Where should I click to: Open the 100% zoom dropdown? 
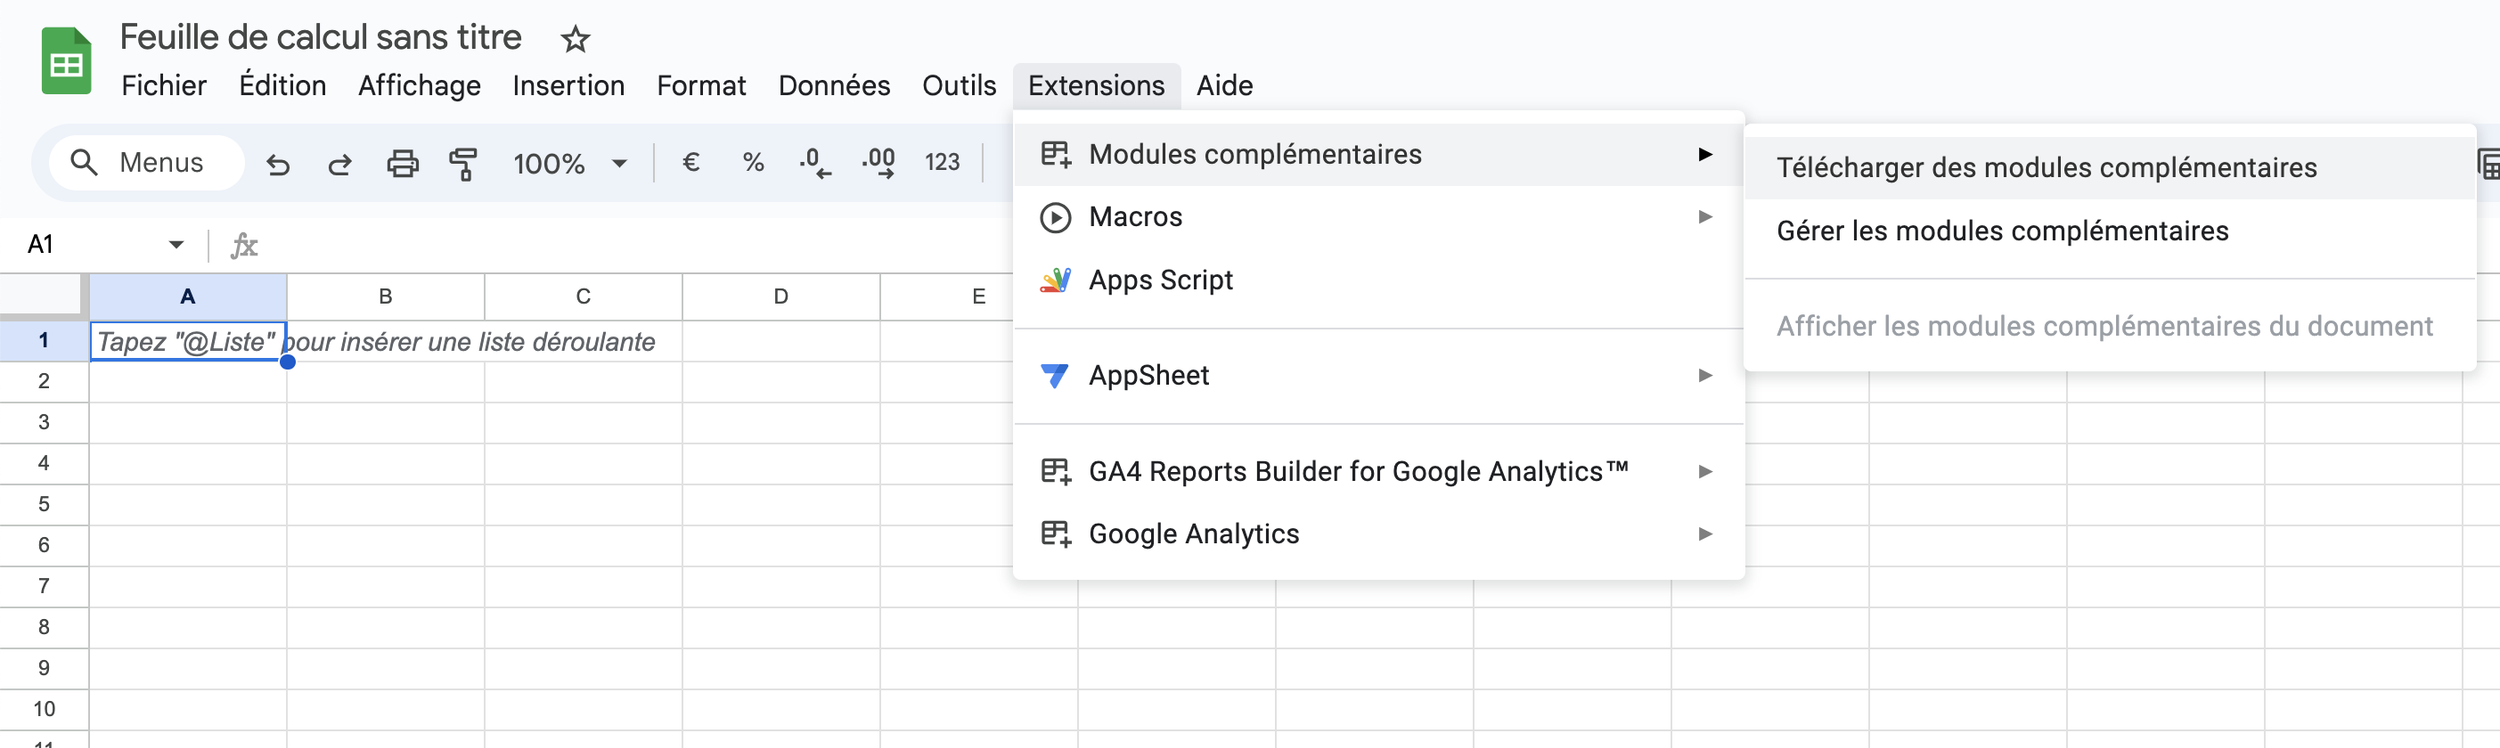pyautogui.click(x=570, y=163)
